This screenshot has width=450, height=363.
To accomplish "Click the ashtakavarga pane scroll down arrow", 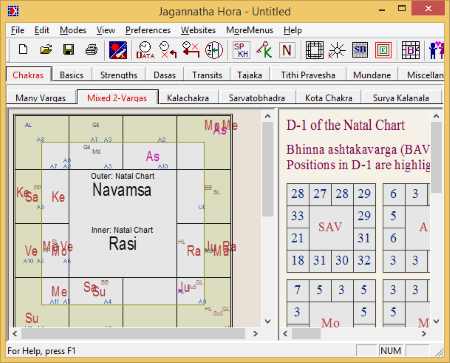I will 436,322.
